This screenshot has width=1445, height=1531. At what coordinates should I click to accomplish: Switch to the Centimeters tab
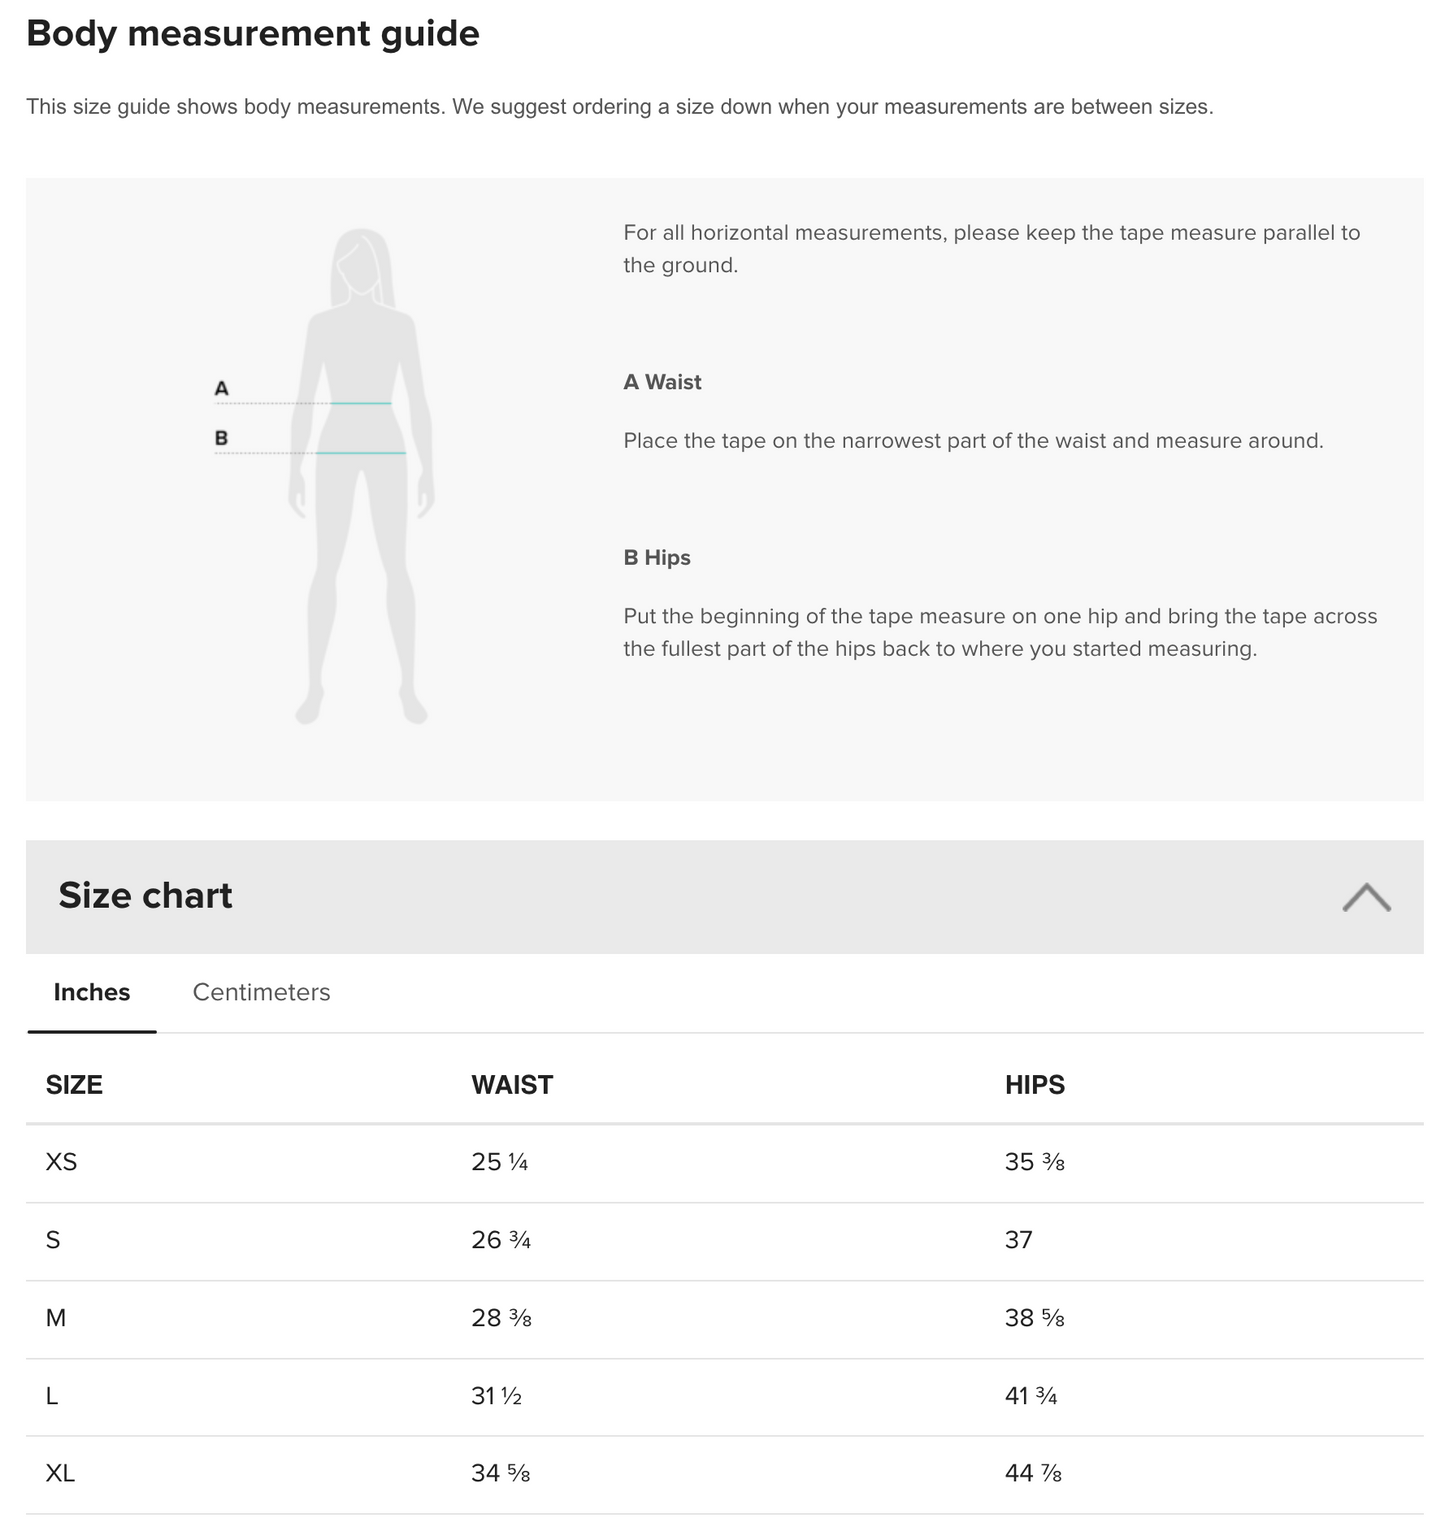coord(261,992)
